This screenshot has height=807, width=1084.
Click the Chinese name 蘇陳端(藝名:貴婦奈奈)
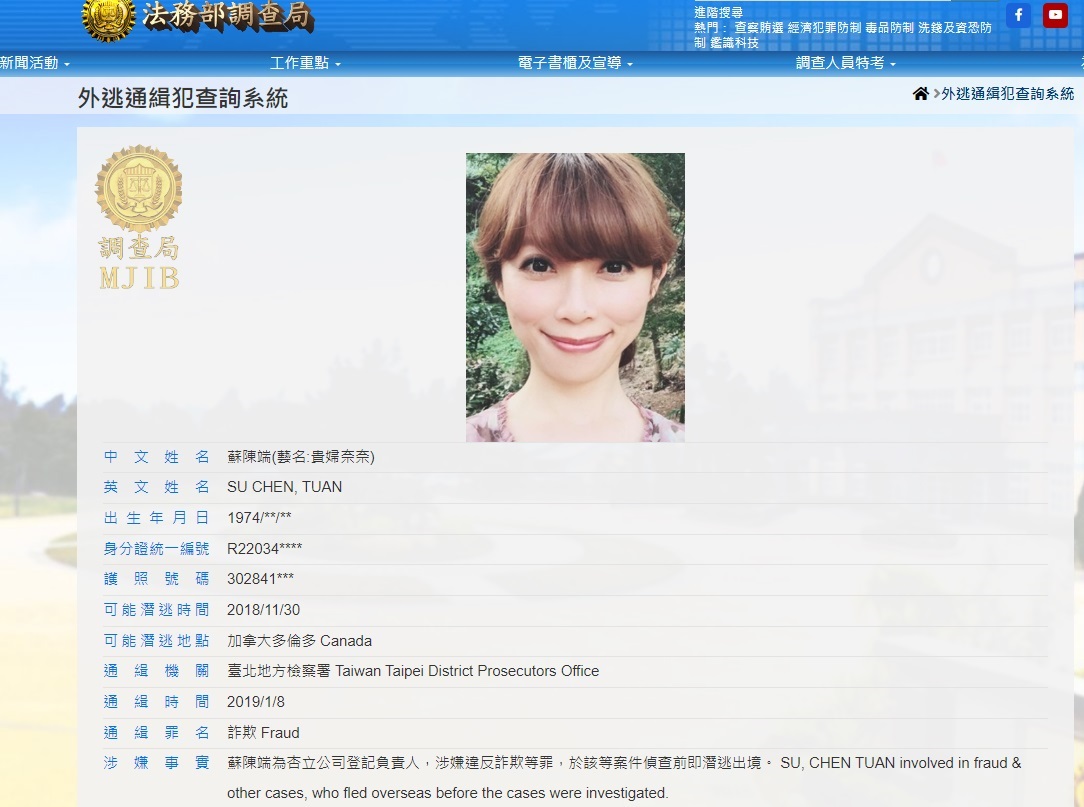[301, 456]
